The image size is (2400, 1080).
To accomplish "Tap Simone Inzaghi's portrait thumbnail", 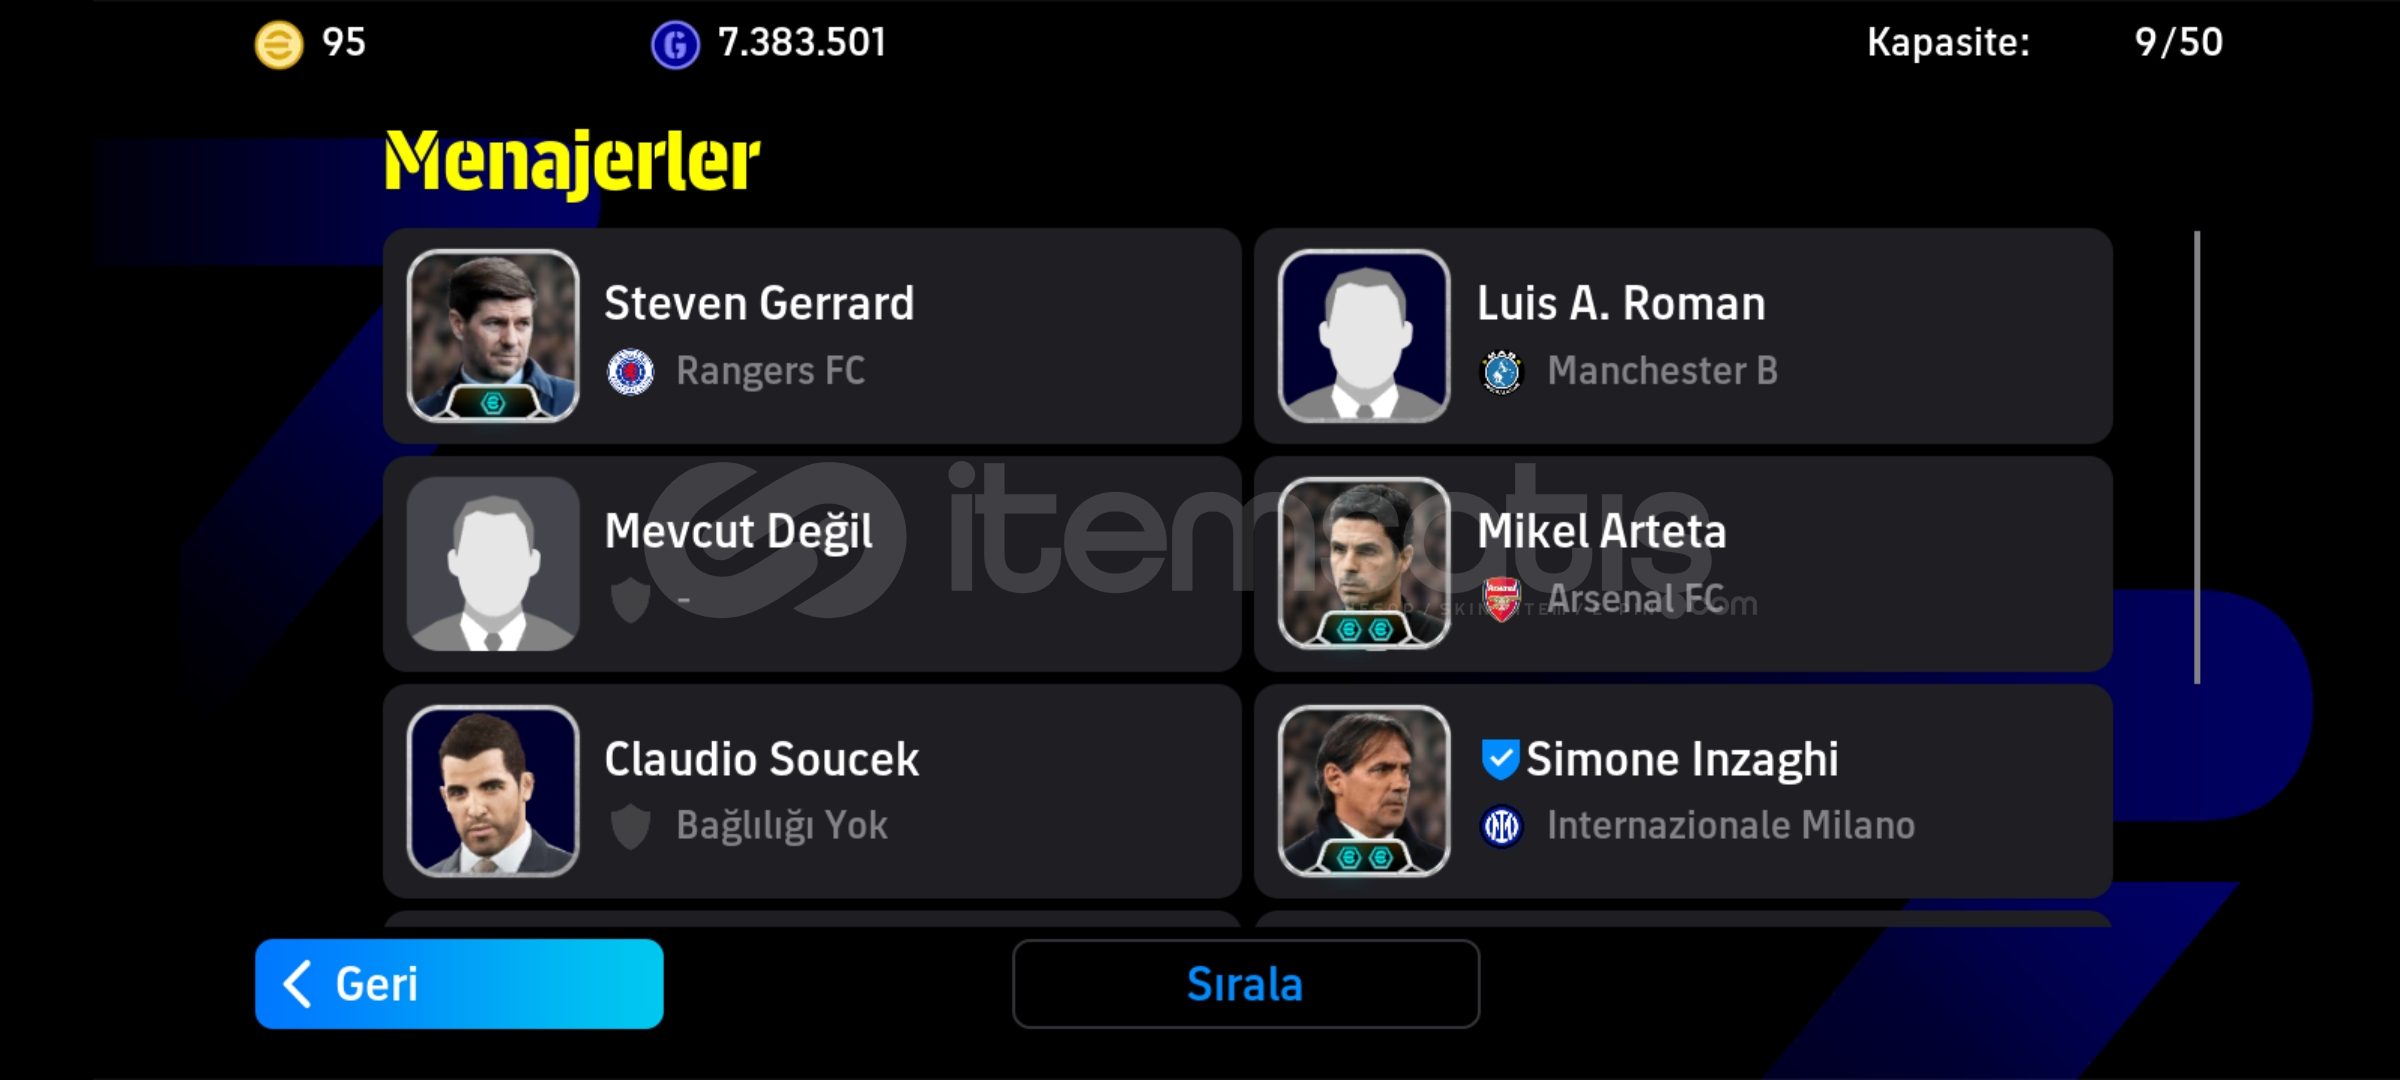I will tap(1364, 791).
